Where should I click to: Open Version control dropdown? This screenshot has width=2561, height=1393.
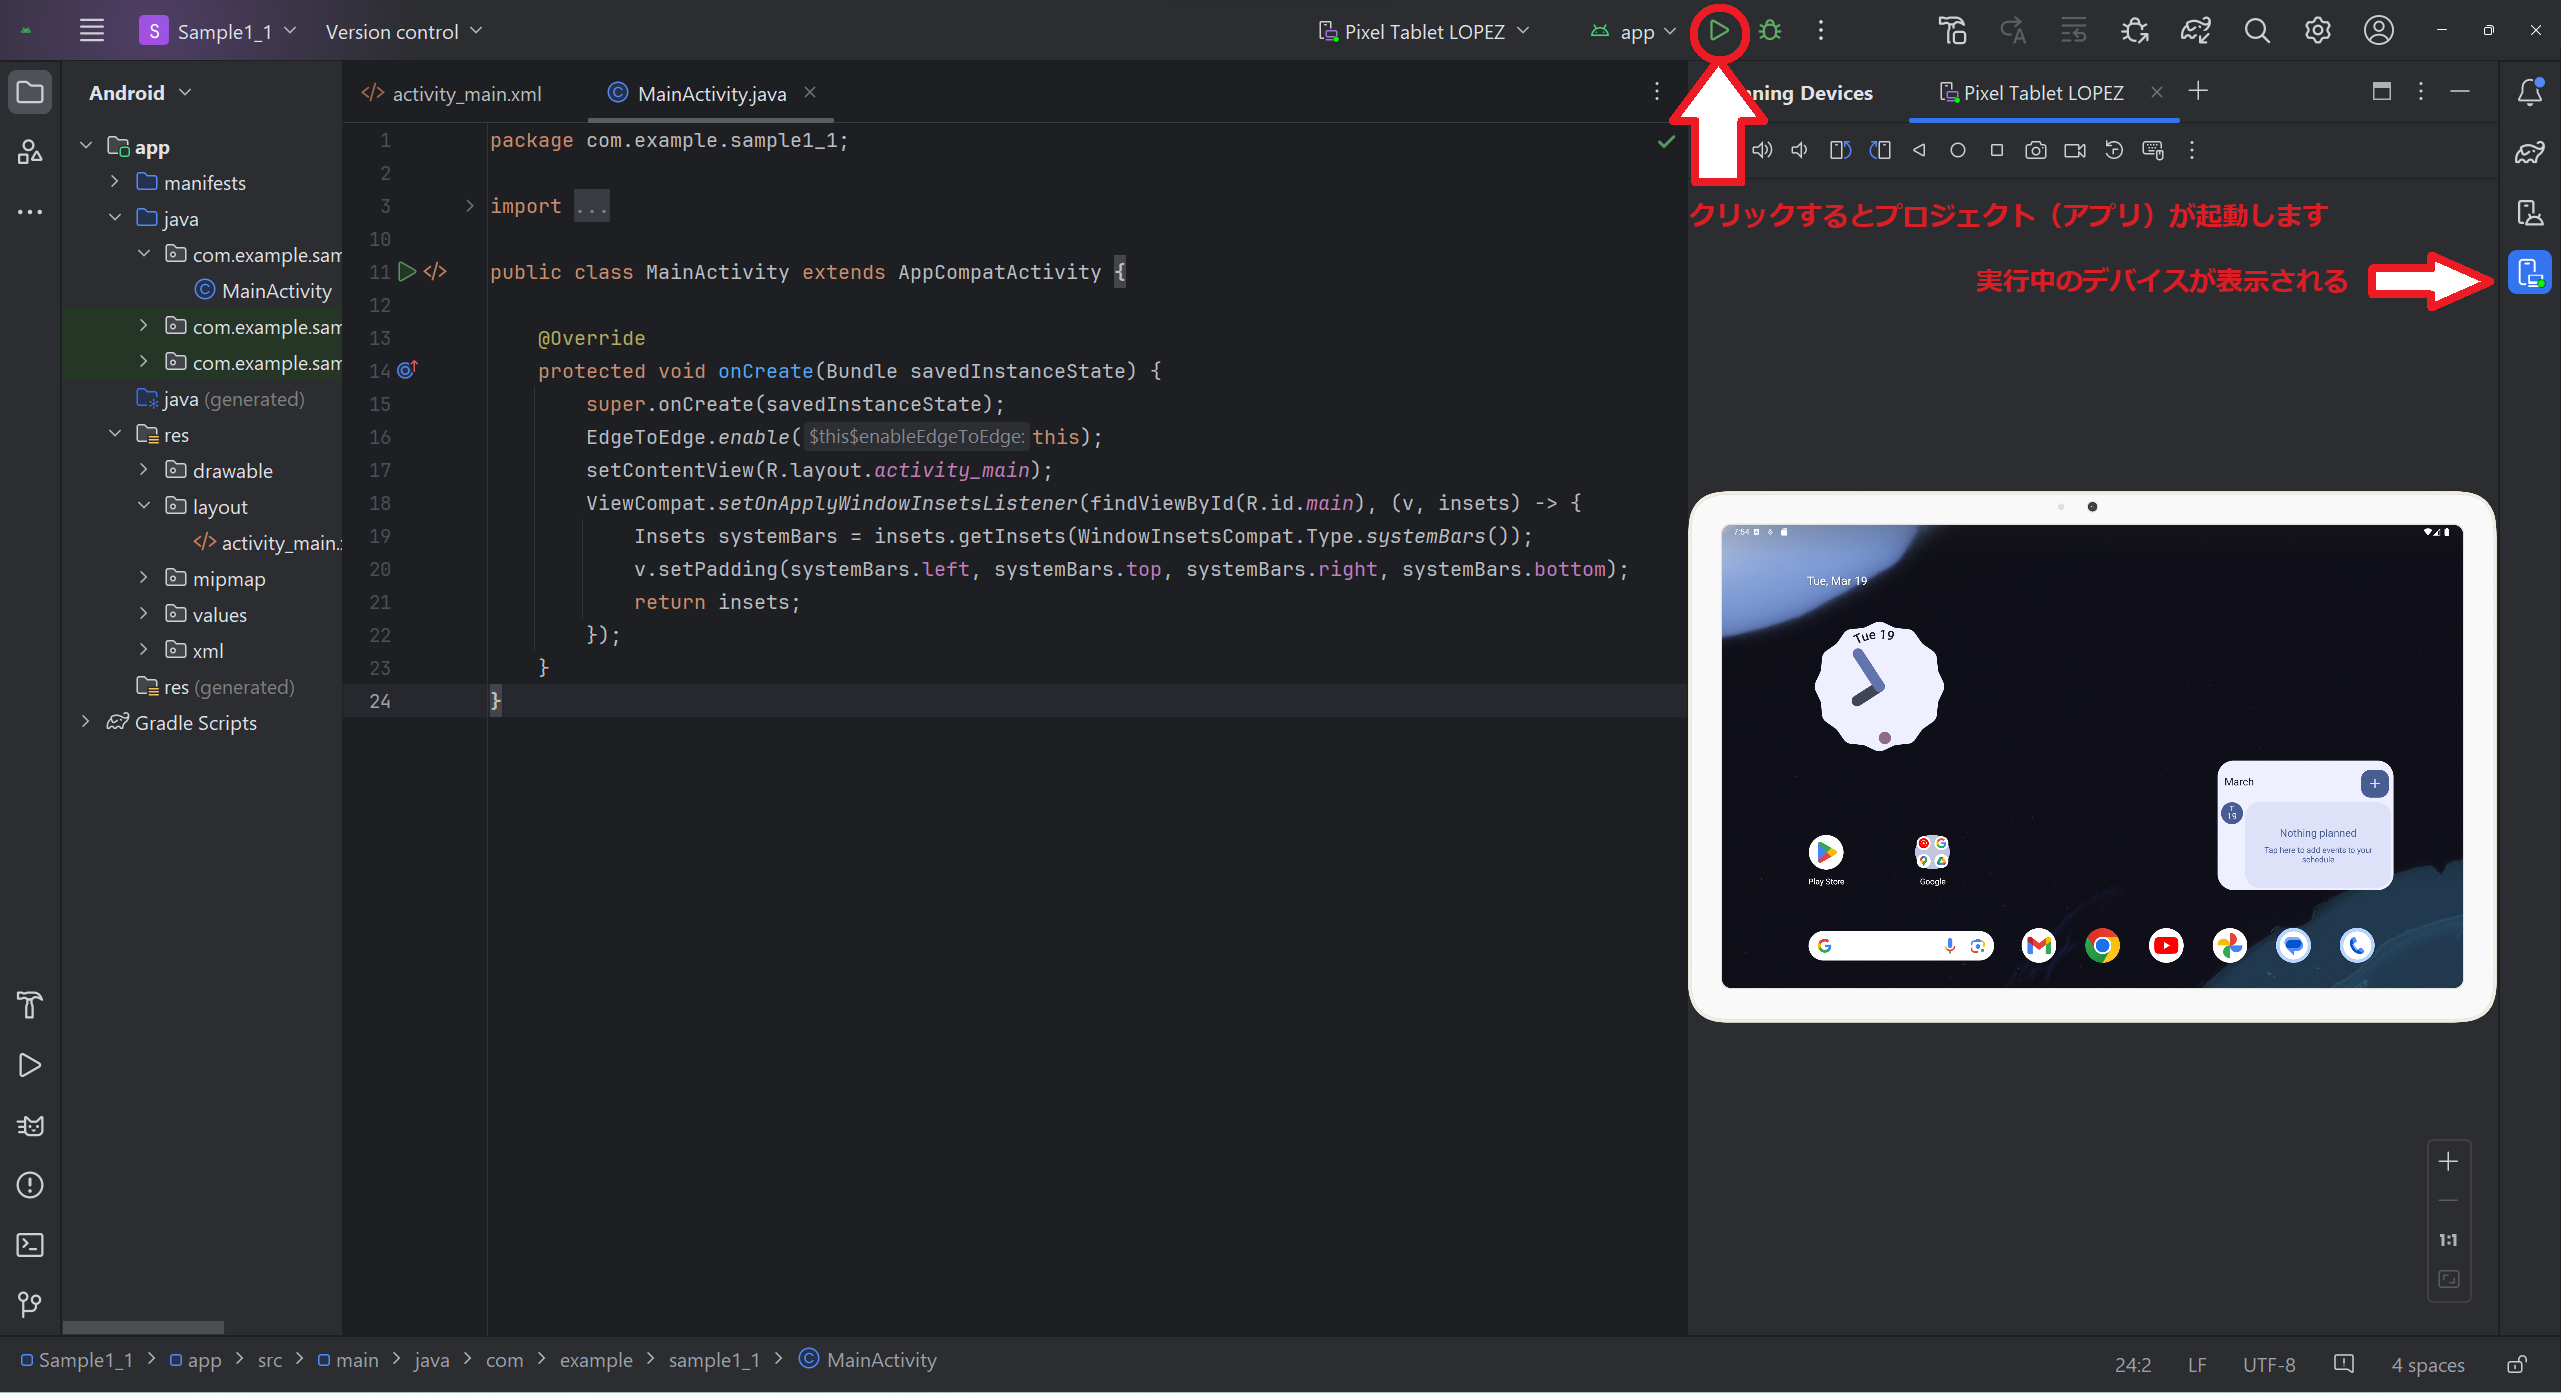click(x=404, y=31)
